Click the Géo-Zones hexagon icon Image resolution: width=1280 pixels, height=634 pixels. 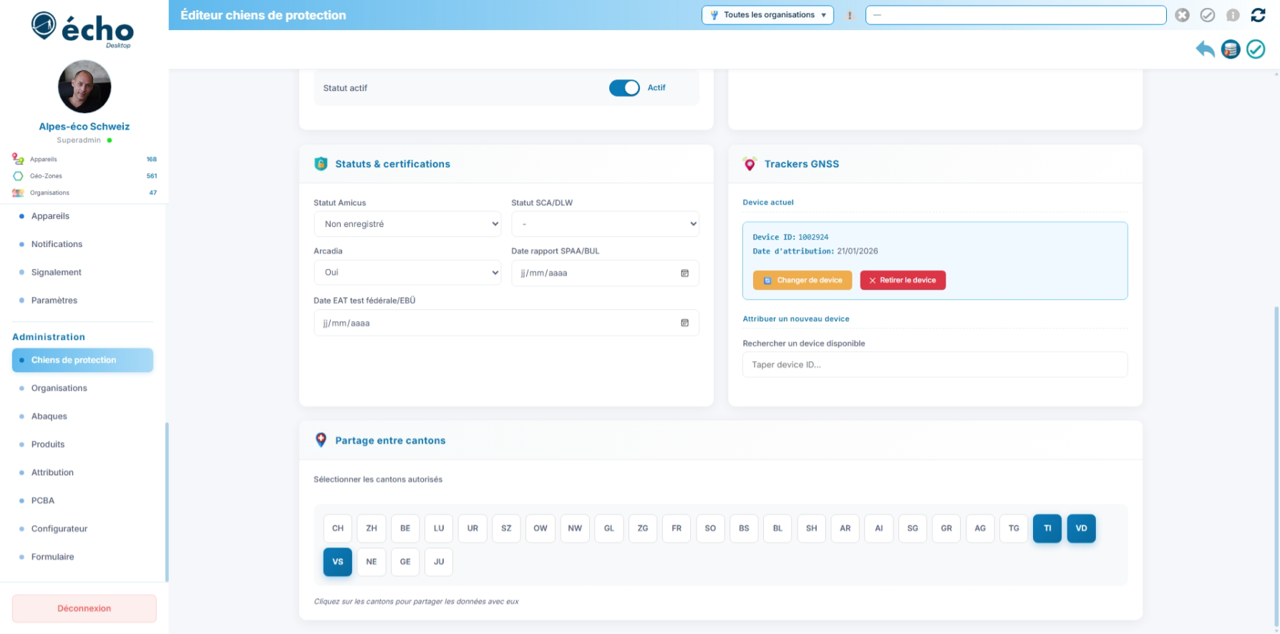(18, 176)
